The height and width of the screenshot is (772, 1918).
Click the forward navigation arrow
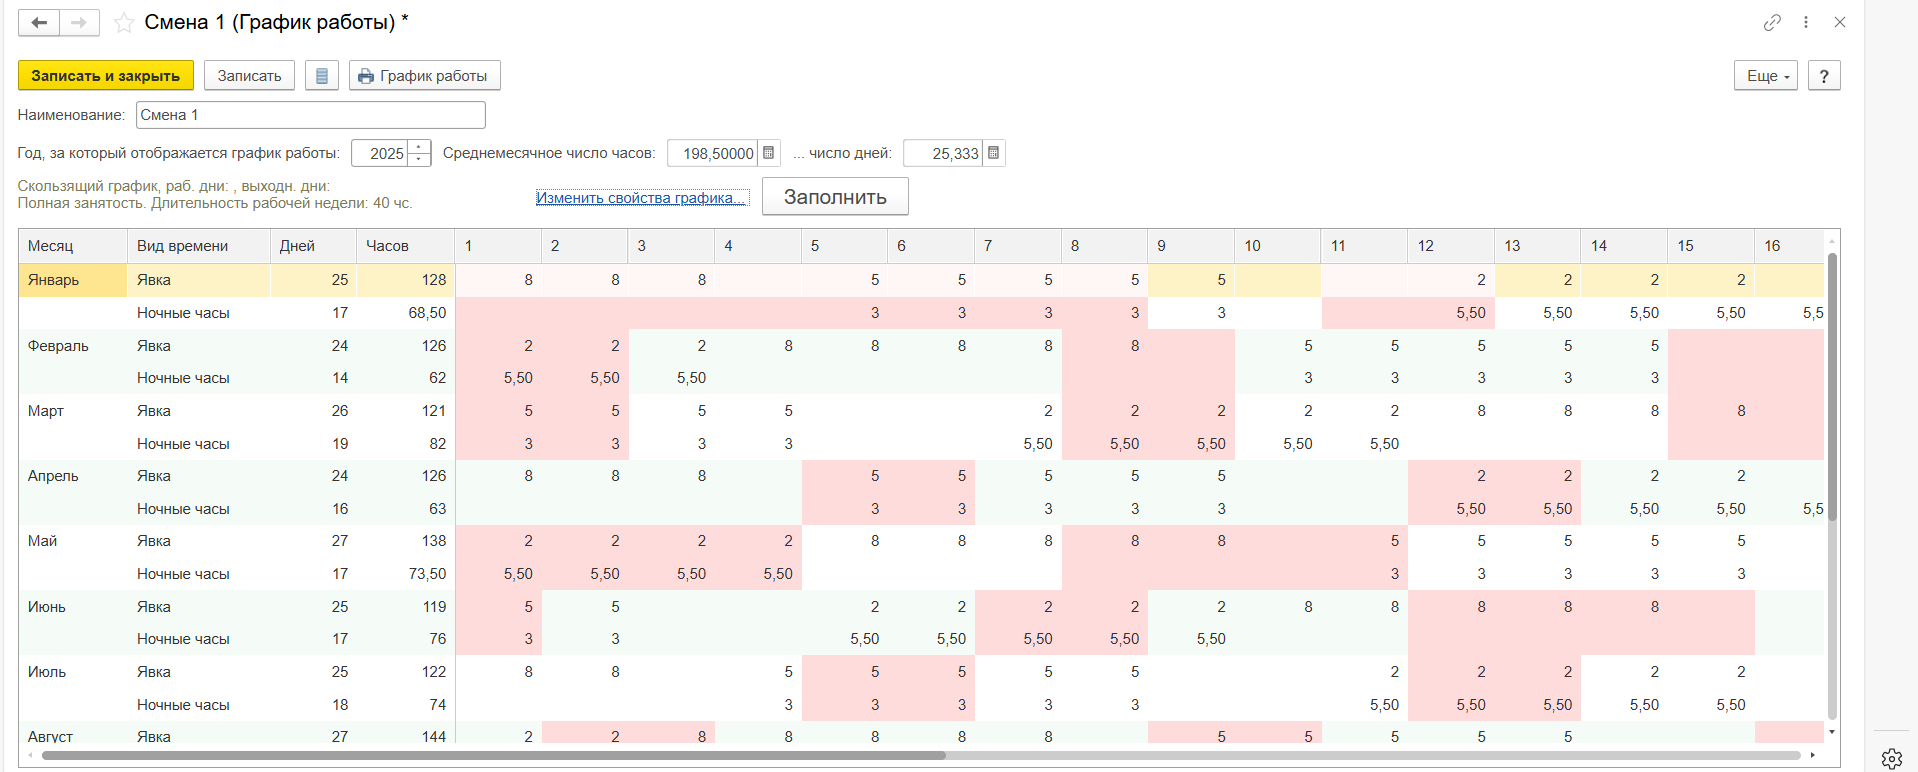(79, 22)
